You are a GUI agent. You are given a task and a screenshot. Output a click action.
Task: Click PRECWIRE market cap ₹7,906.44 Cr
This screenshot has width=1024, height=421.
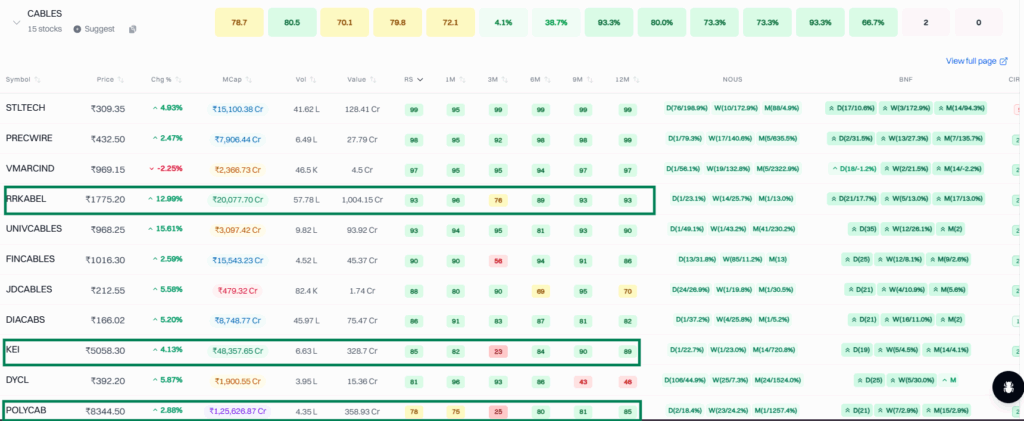238,139
